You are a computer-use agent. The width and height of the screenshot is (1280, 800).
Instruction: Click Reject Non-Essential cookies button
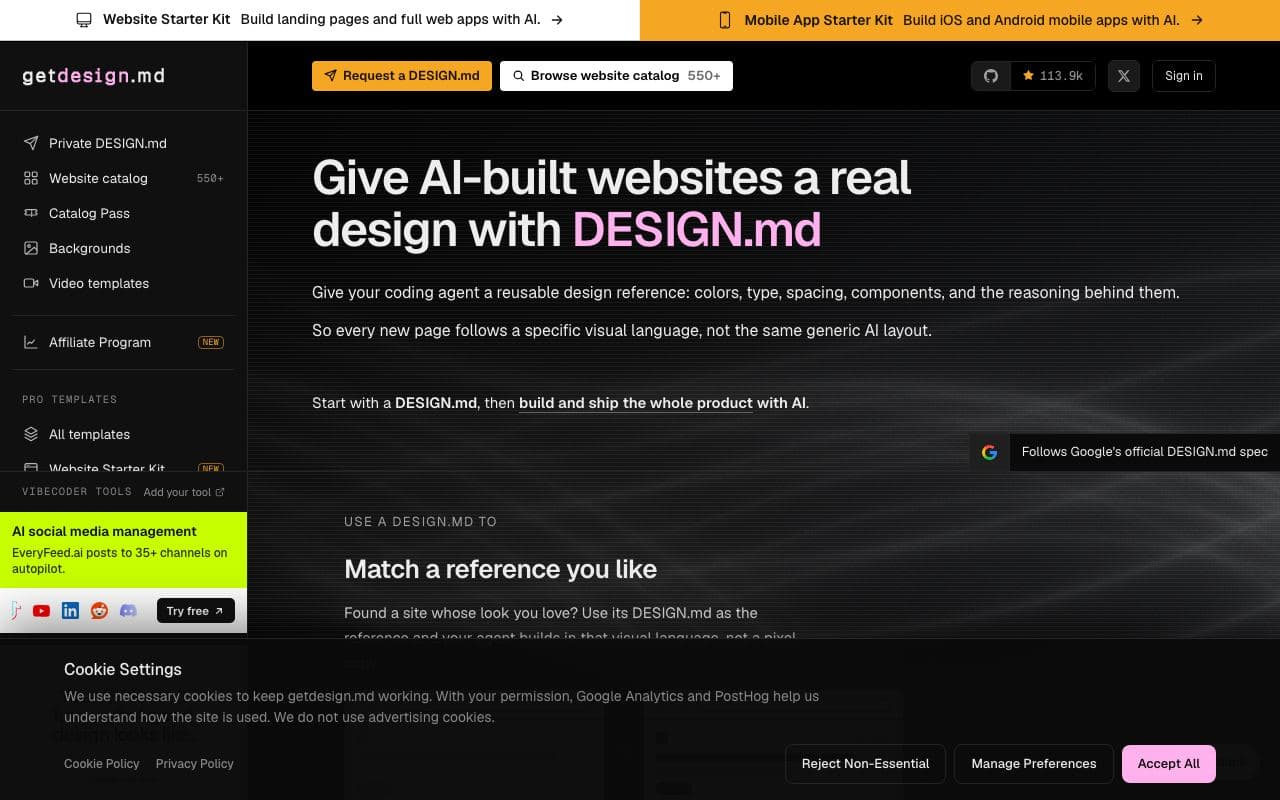pyautogui.click(x=865, y=763)
